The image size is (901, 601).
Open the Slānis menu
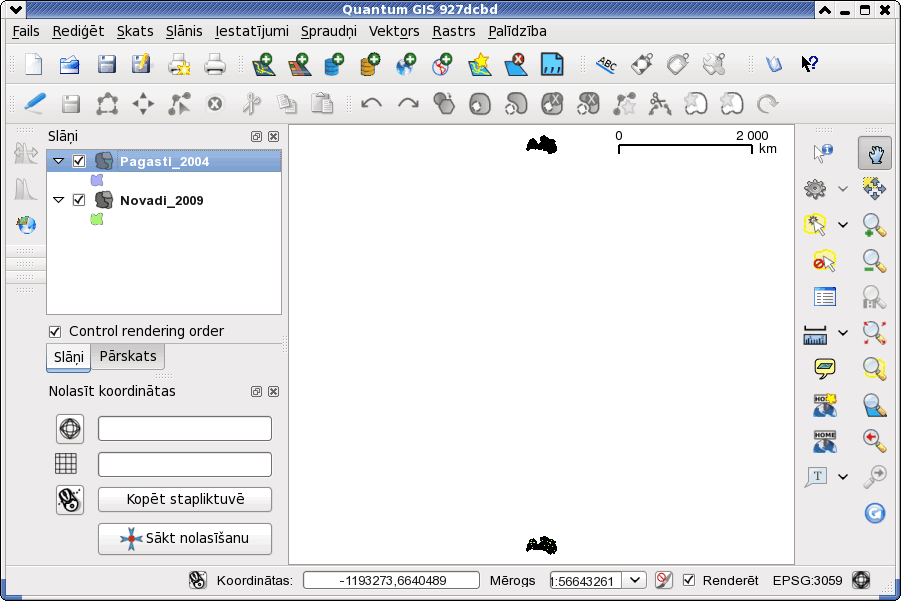coord(184,32)
